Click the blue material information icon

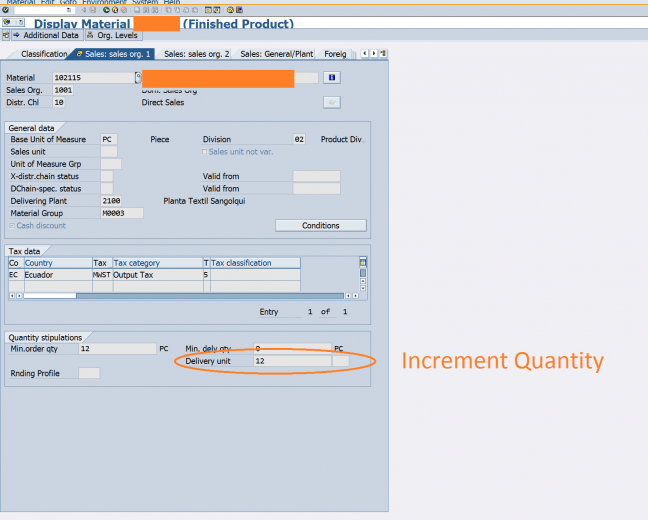click(332, 77)
